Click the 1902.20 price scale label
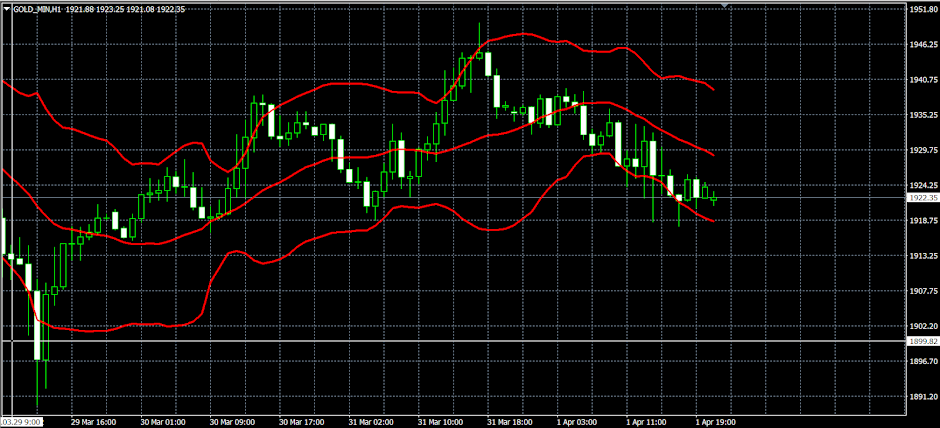This screenshot has height=428, width=940. click(x=924, y=327)
